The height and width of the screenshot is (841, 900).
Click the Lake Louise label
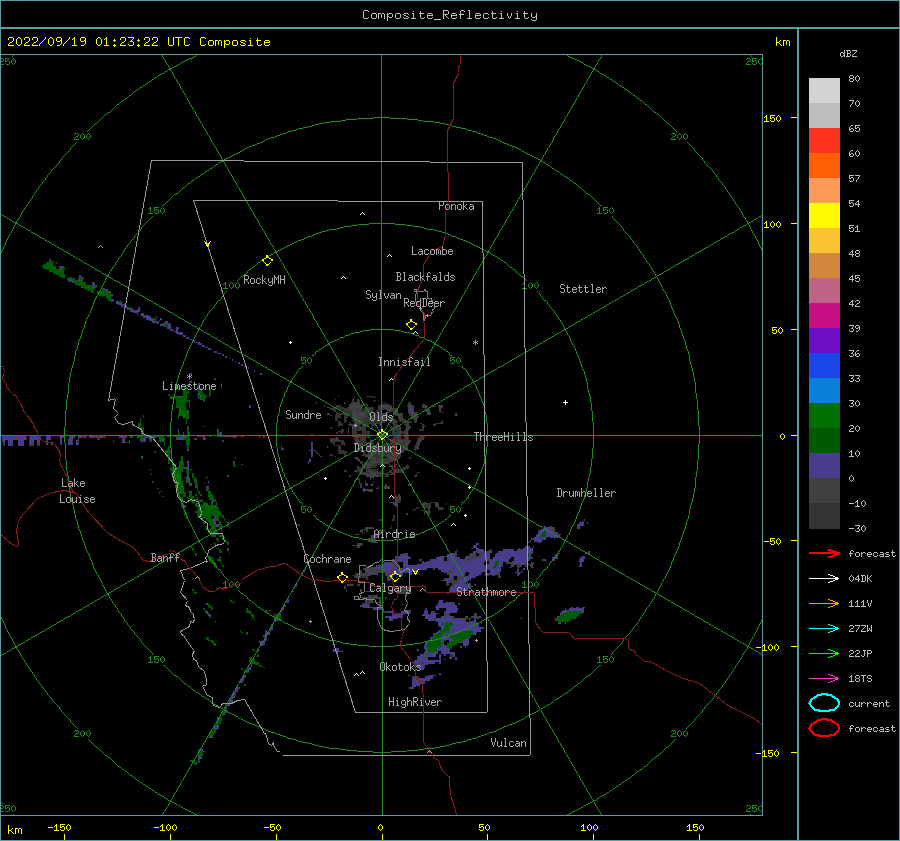[x=77, y=491]
